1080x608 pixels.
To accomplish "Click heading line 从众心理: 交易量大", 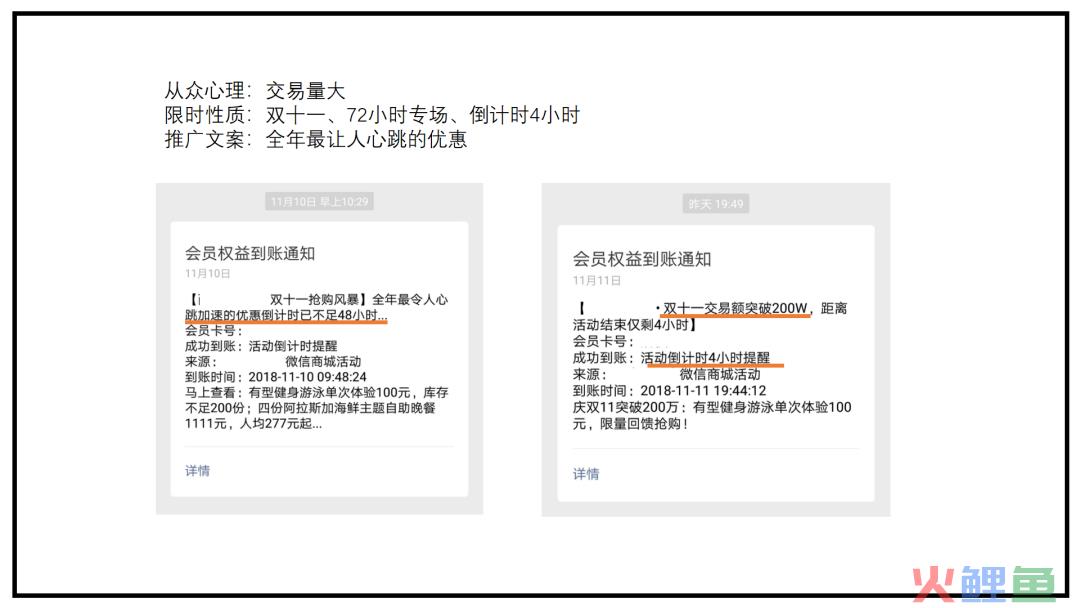I will click(254, 91).
